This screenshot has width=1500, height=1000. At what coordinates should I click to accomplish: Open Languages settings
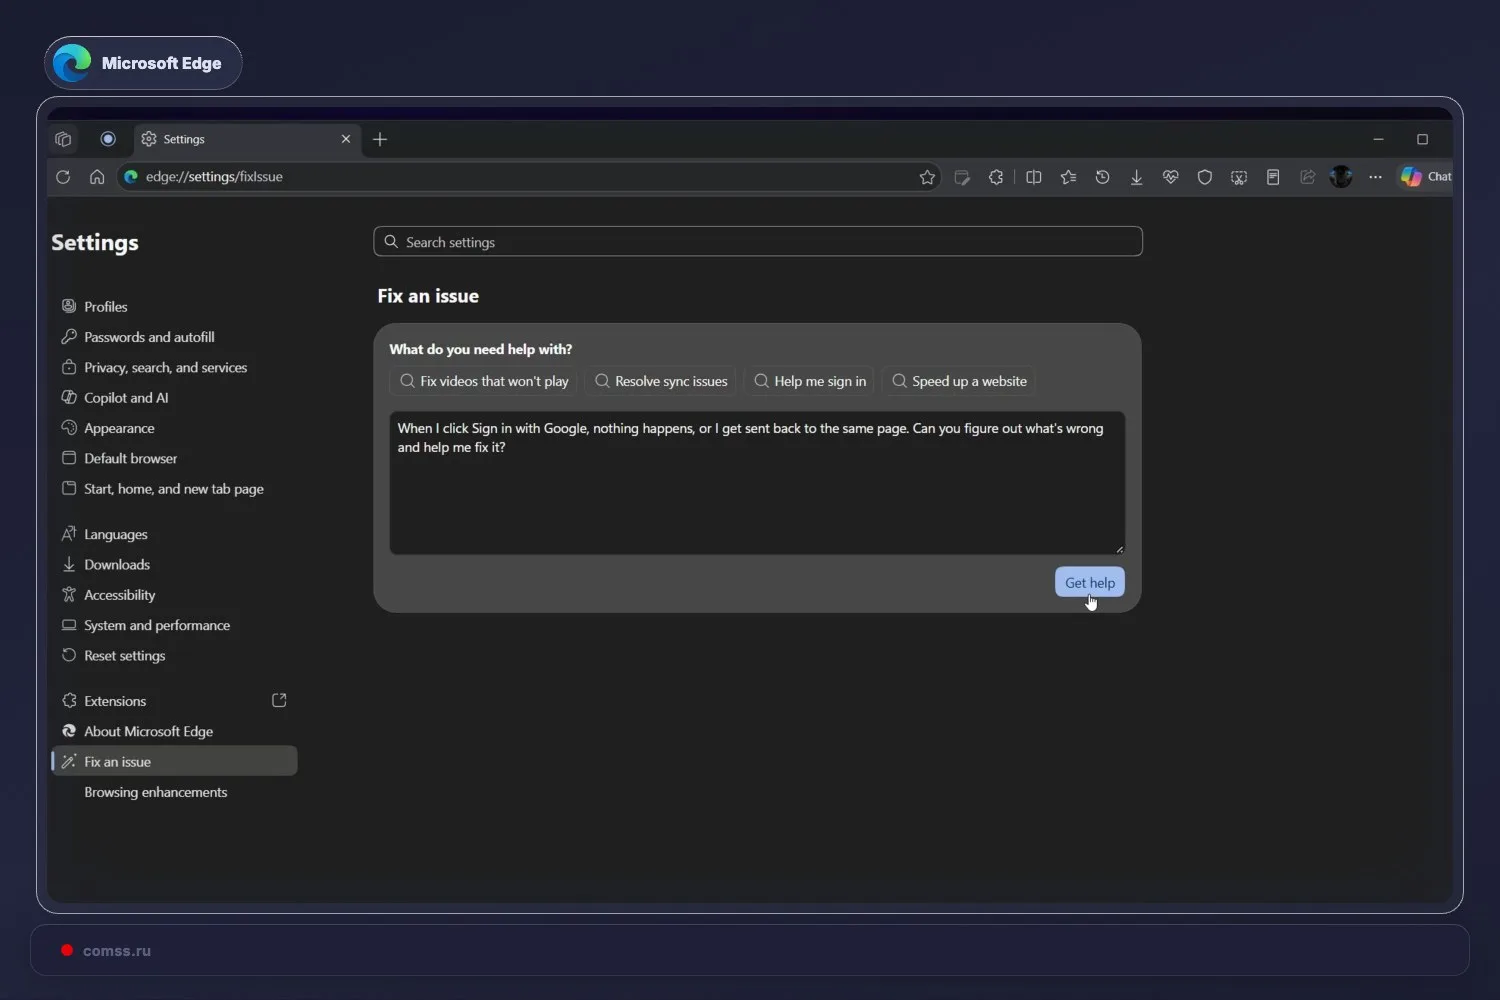click(174, 535)
